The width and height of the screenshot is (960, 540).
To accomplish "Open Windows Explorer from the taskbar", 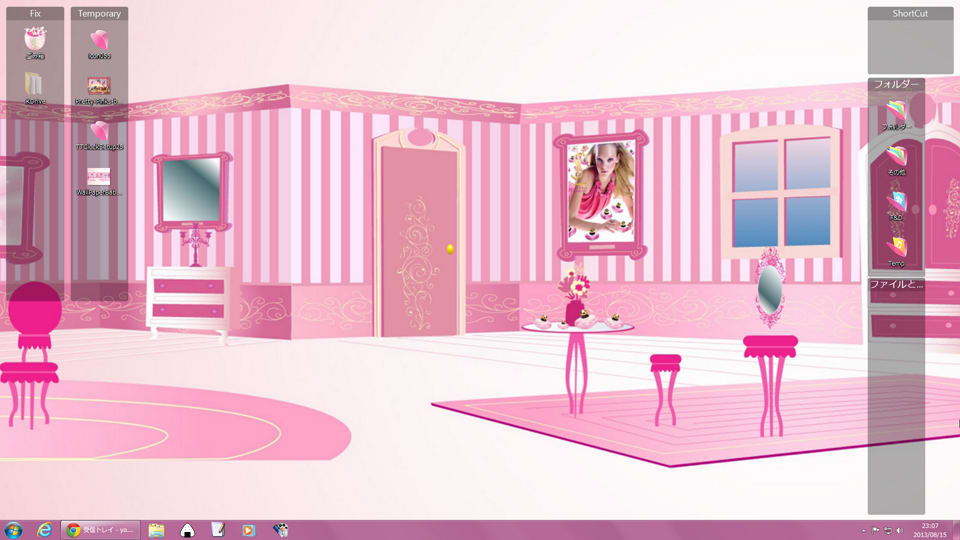I will [157, 530].
